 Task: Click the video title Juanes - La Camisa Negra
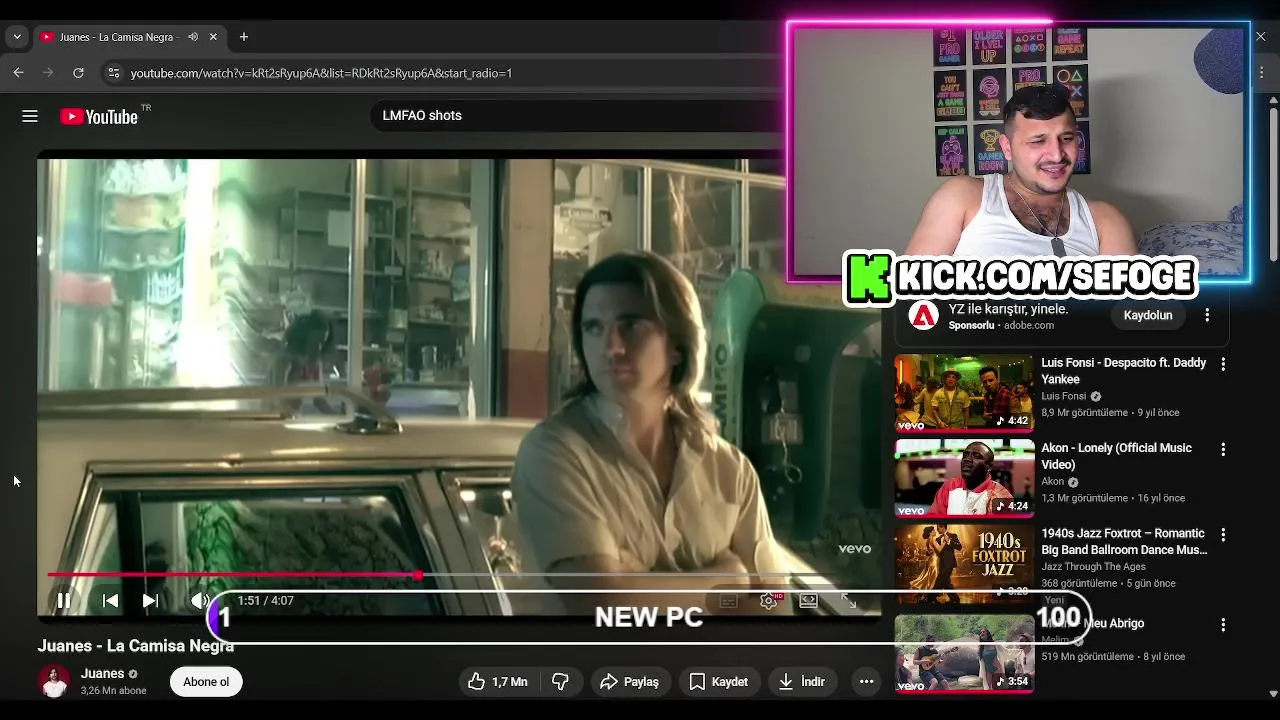pos(136,646)
